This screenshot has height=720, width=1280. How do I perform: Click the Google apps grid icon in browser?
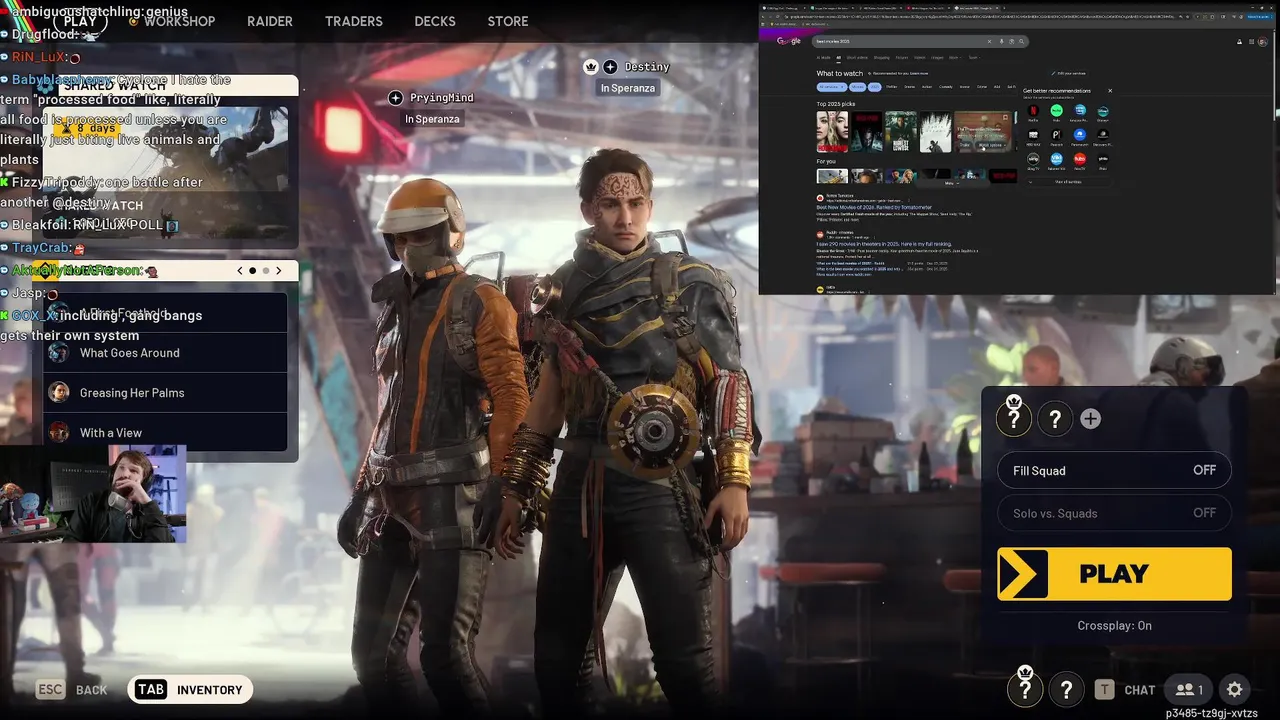1251,41
